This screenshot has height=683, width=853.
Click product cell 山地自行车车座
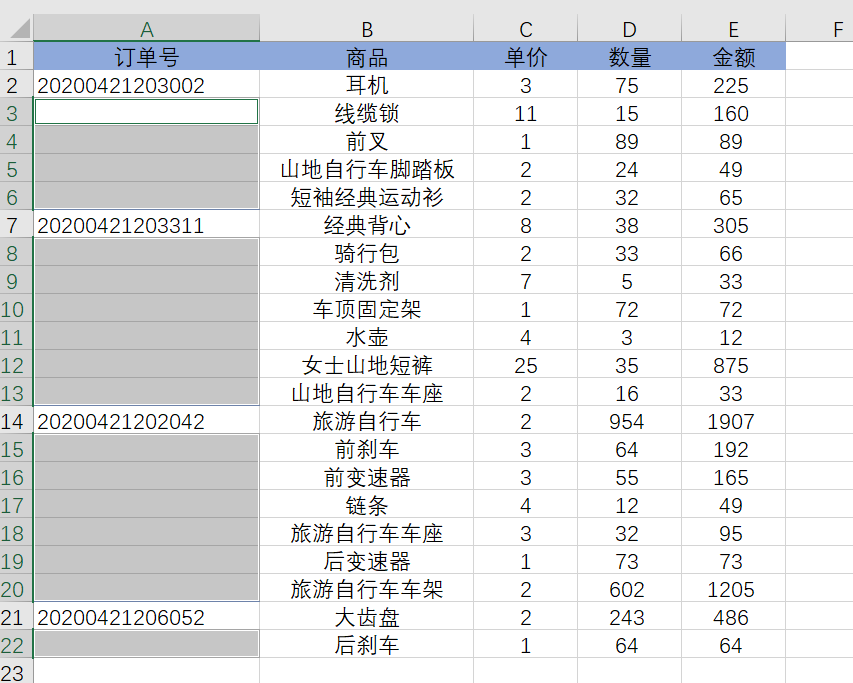[367, 393]
